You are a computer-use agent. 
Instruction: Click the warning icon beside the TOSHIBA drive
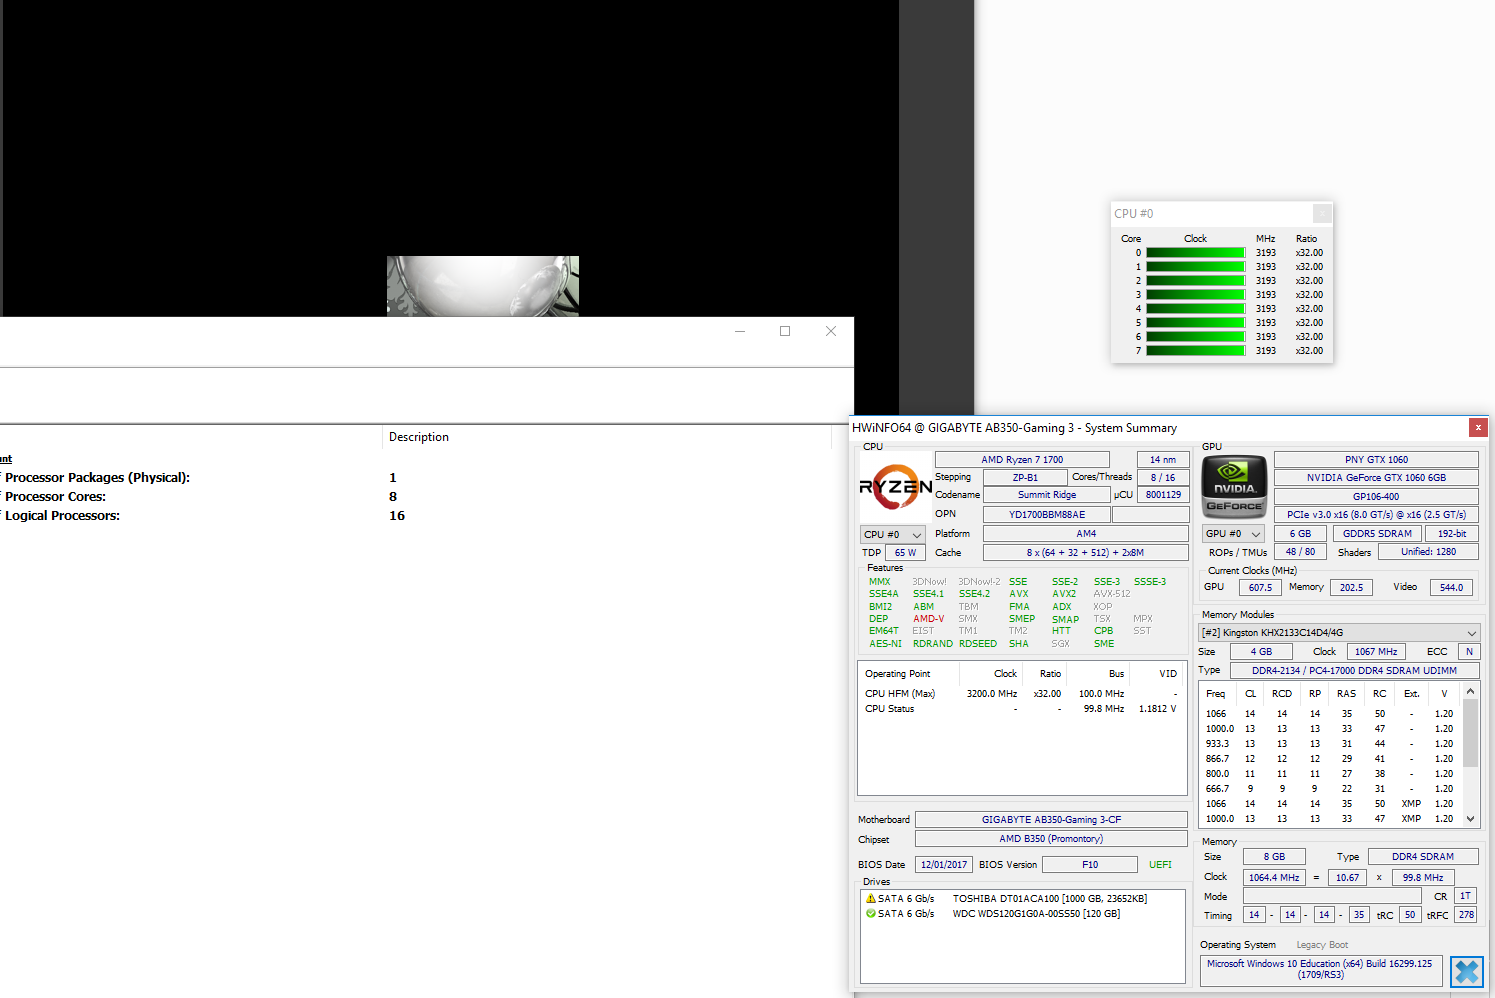coord(871,899)
